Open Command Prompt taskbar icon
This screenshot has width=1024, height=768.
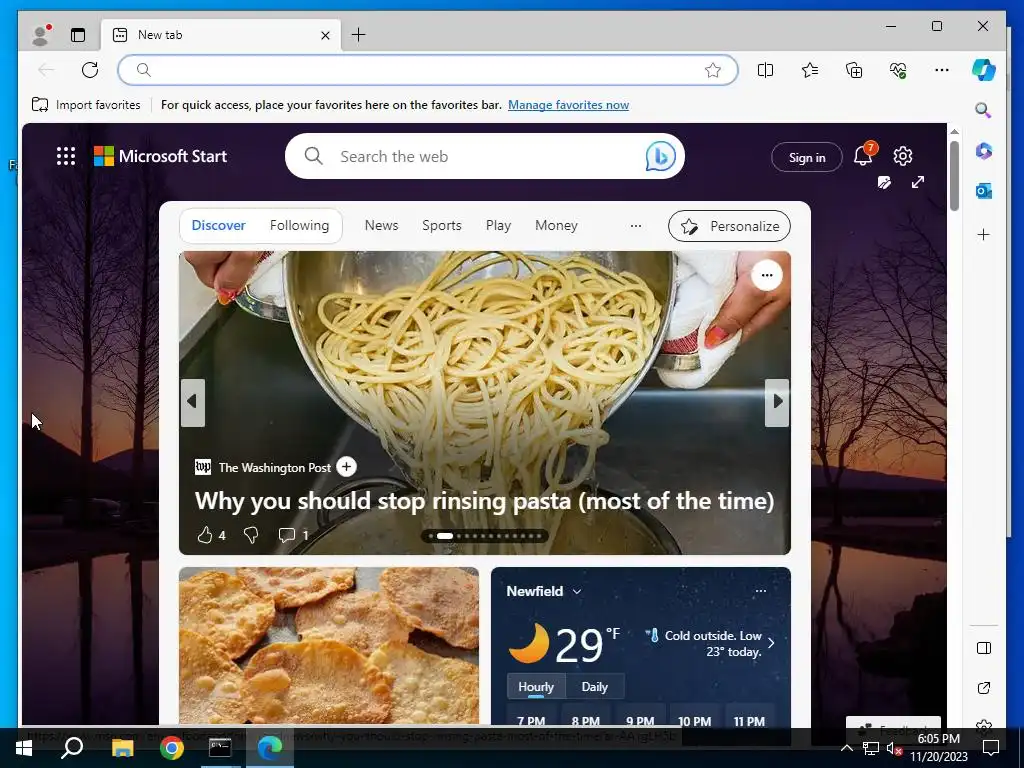click(220, 748)
